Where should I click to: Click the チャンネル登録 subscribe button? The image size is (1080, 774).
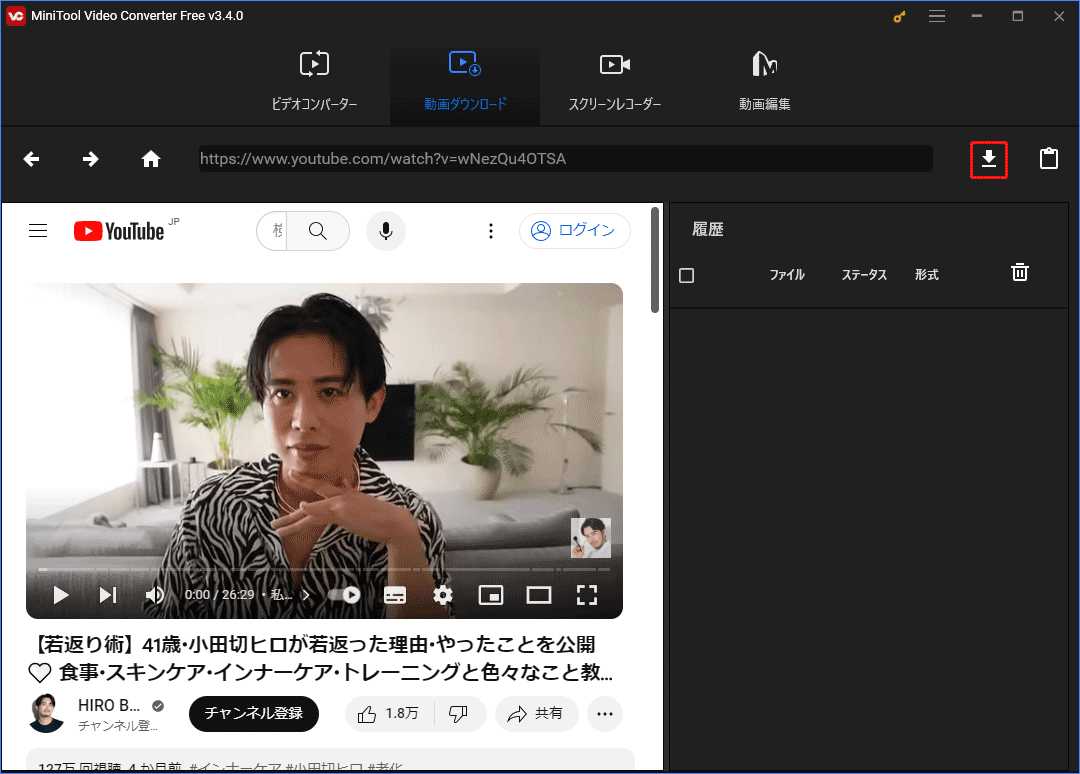point(253,713)
